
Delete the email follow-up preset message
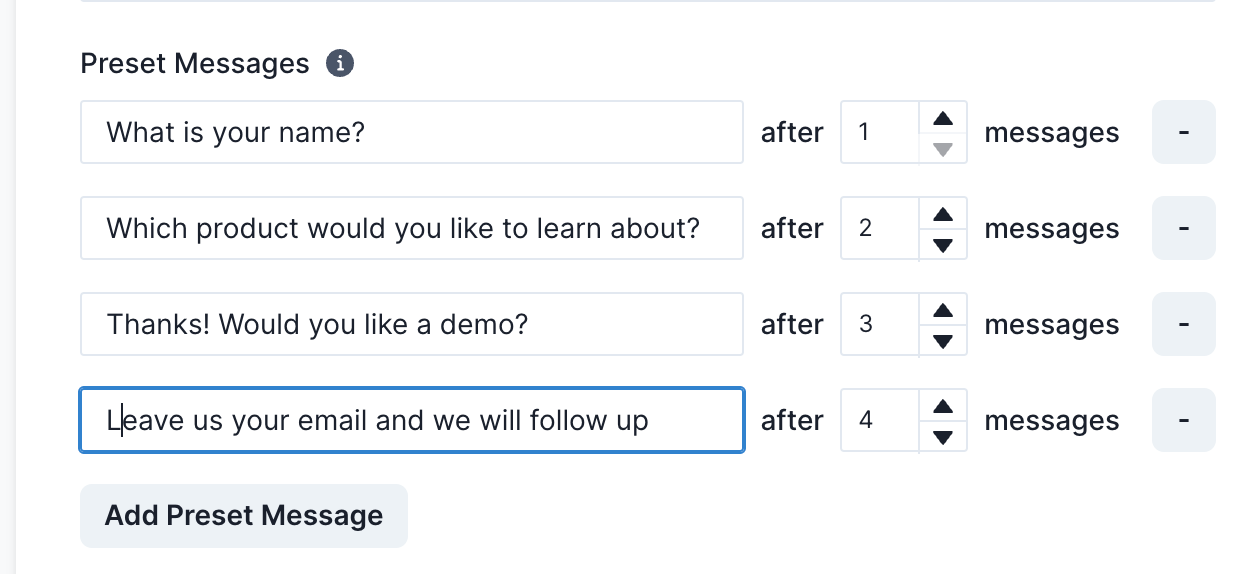[x=1183, y=420]
